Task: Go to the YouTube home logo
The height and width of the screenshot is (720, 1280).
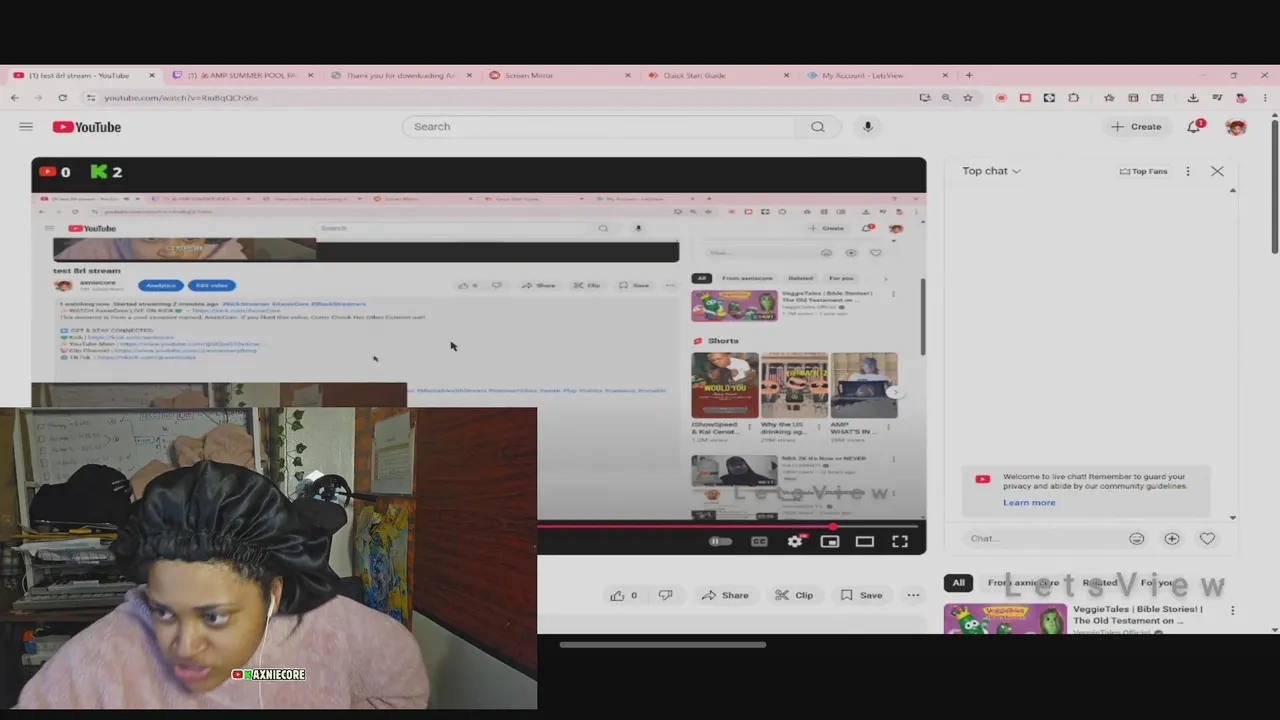Action: click(87, 127)
